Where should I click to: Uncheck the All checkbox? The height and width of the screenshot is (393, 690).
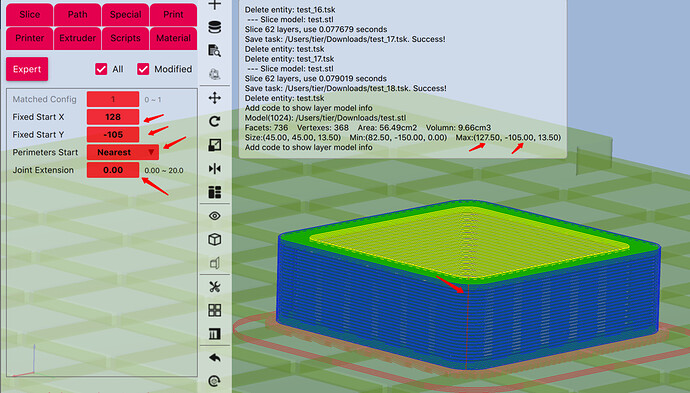tap(101, 69)
